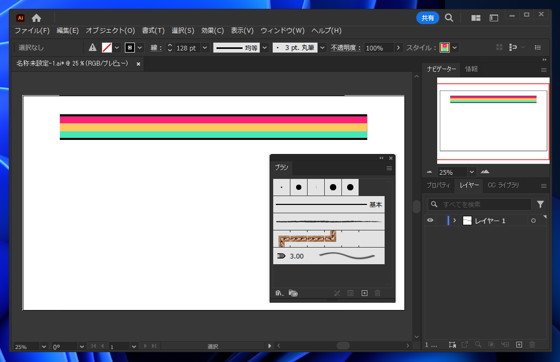Image resolution: width=560 pixels, height=362 pixels.
Task: Open ファイル(F) menu
Action: [32, 31]
